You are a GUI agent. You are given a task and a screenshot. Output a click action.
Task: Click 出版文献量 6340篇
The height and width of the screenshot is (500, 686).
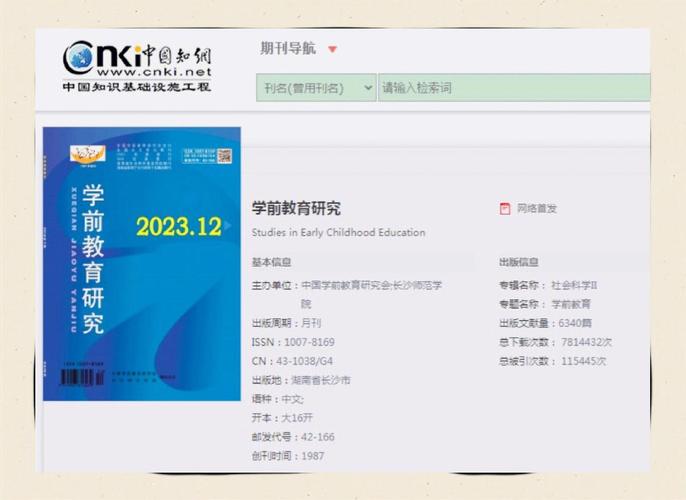[546, 323]
